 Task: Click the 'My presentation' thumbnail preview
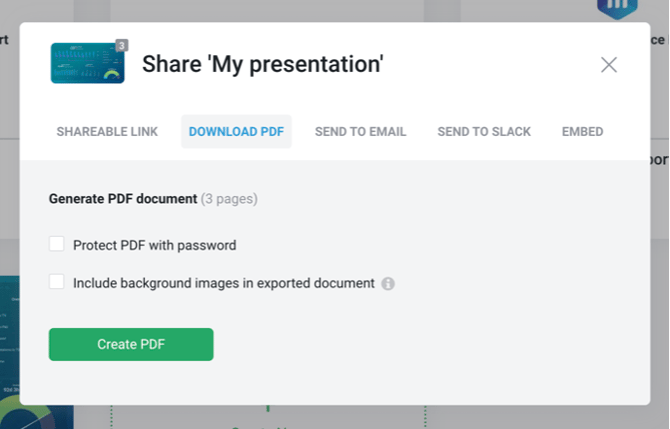point(87,65)
